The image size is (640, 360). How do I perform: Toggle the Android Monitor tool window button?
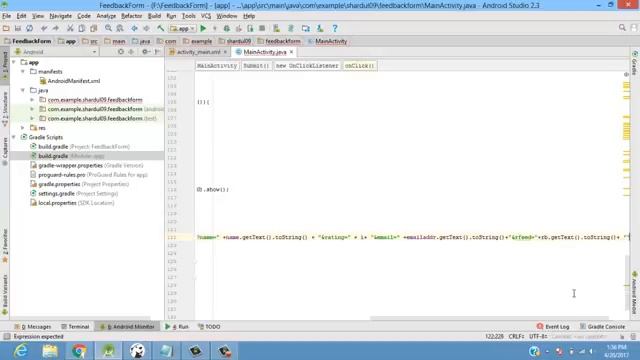pyautogui.click(x=127, y=327)
